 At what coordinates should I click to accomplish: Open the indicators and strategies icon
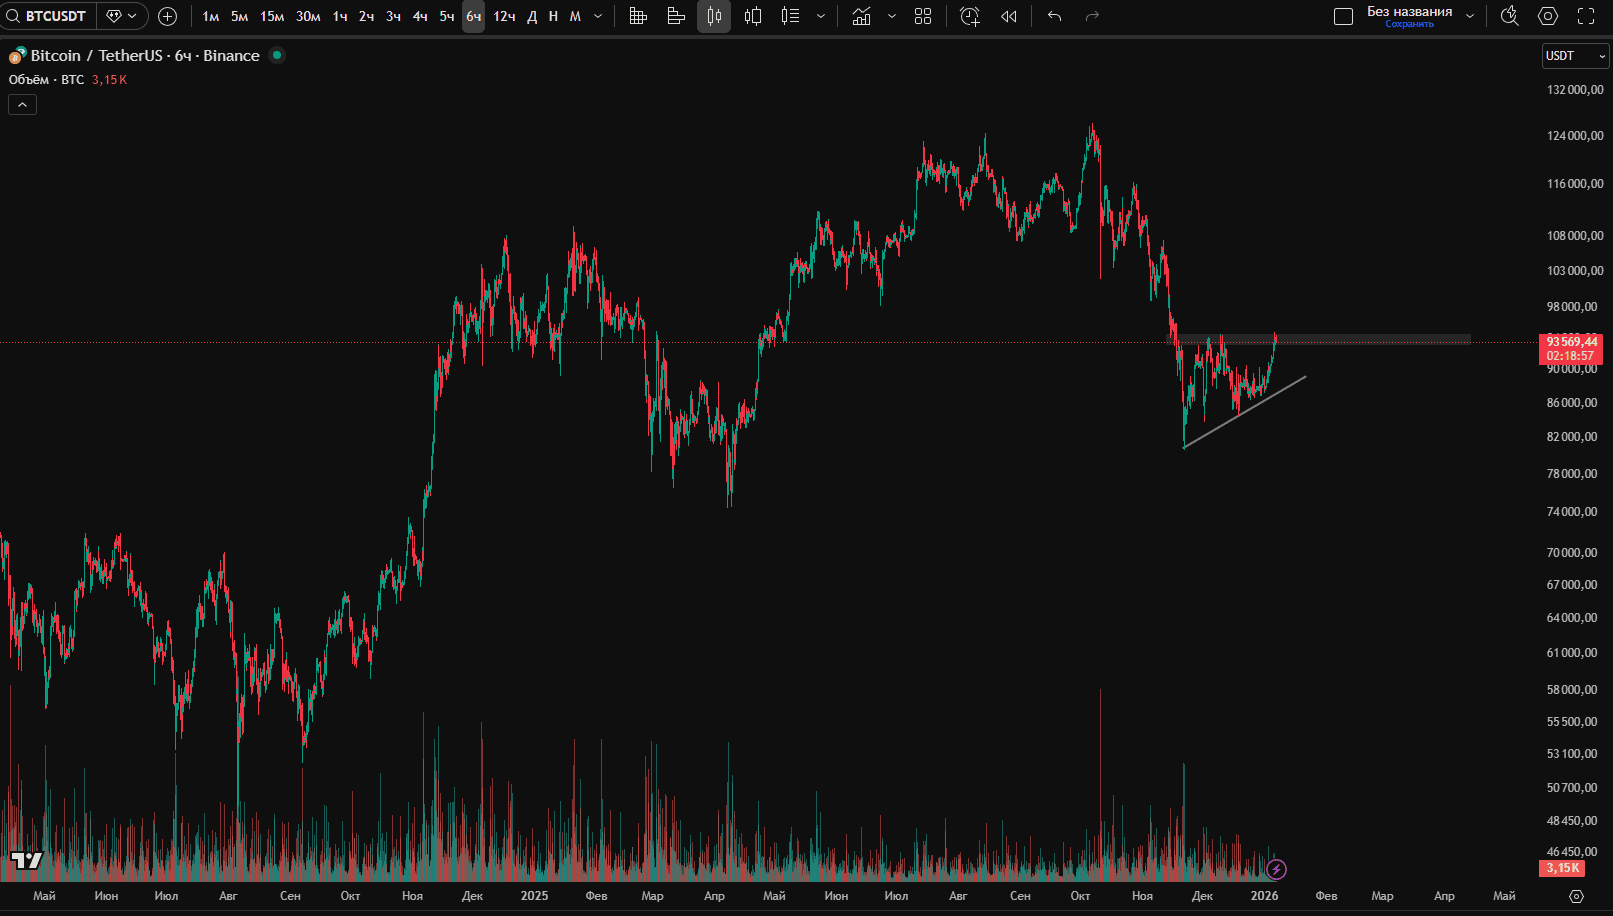861,16
